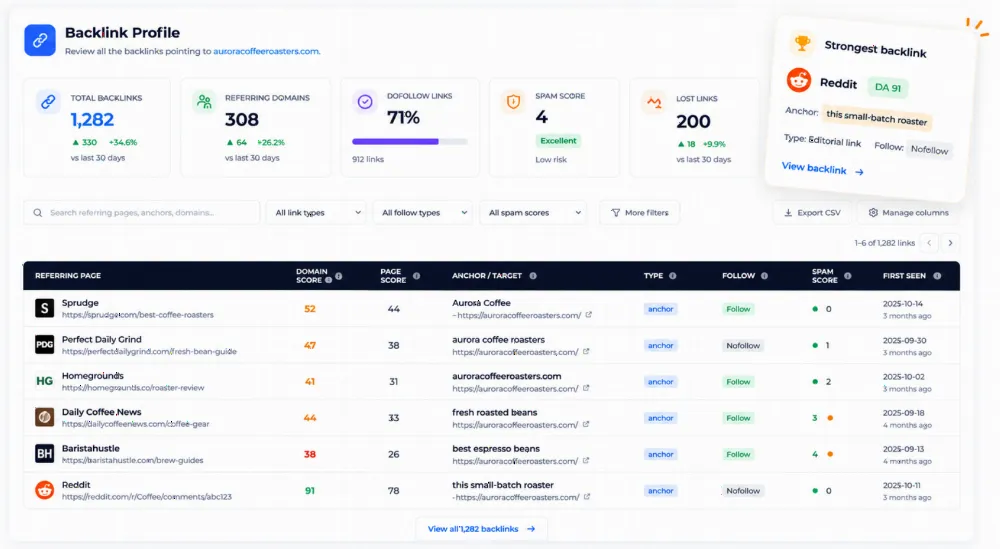Click first seen date 2025-10-14
1000x549 pixels.
click(x=902, y=304)
